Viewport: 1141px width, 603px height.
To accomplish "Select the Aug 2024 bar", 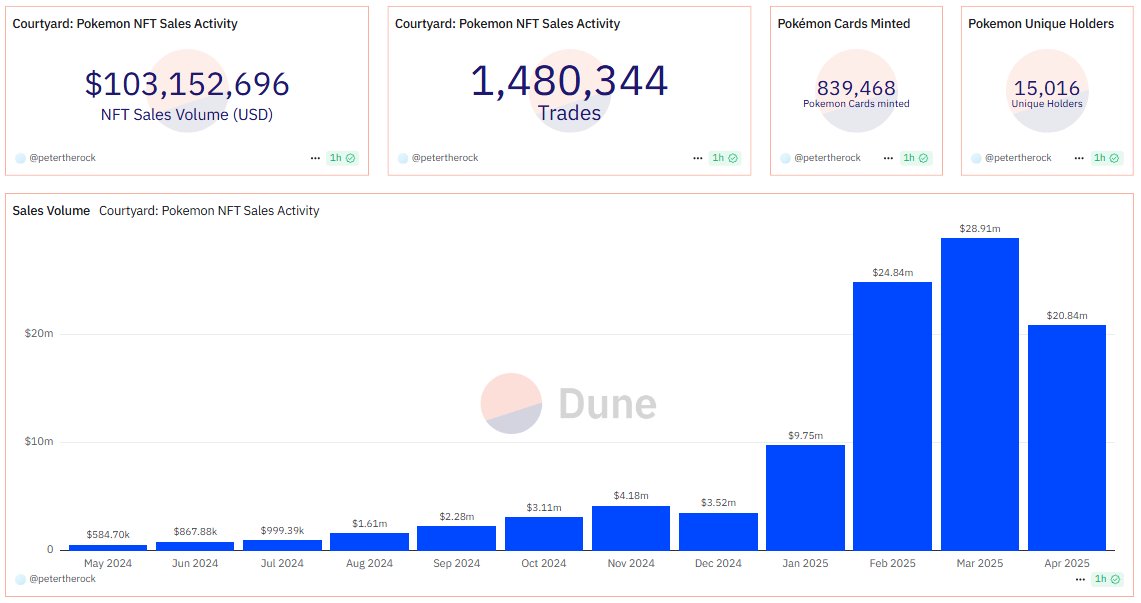I will [x=370, y=542].
